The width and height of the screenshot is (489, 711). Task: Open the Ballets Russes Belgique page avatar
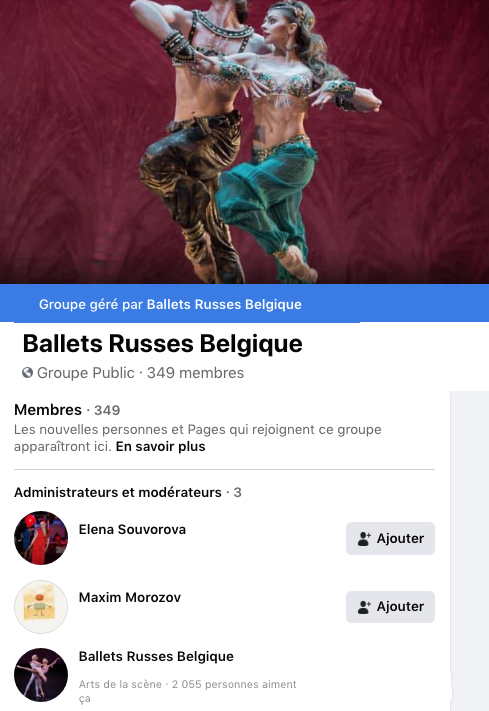click(x=41, y=675)
